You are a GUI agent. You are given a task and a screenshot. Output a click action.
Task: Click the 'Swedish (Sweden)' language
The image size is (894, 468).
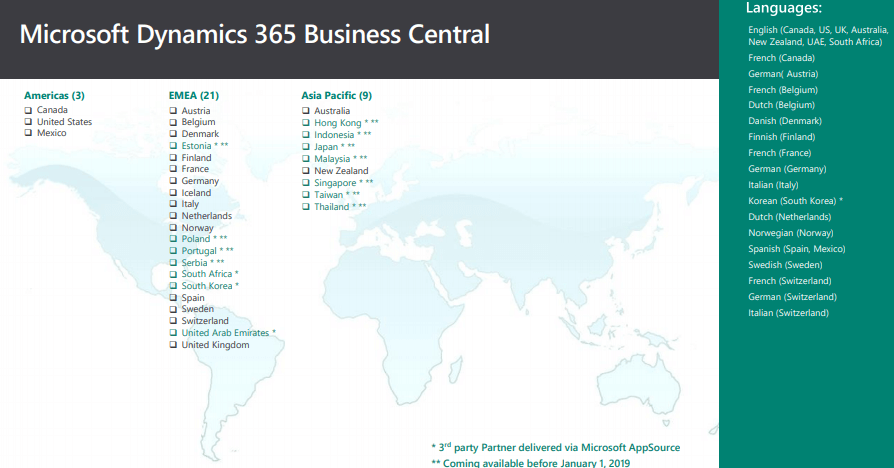785,264
